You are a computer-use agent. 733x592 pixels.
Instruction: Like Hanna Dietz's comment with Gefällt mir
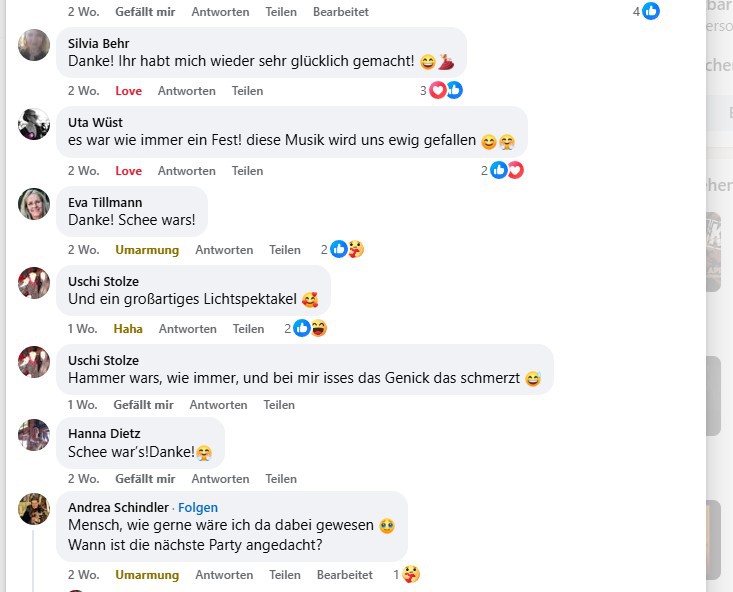(143, 479)
